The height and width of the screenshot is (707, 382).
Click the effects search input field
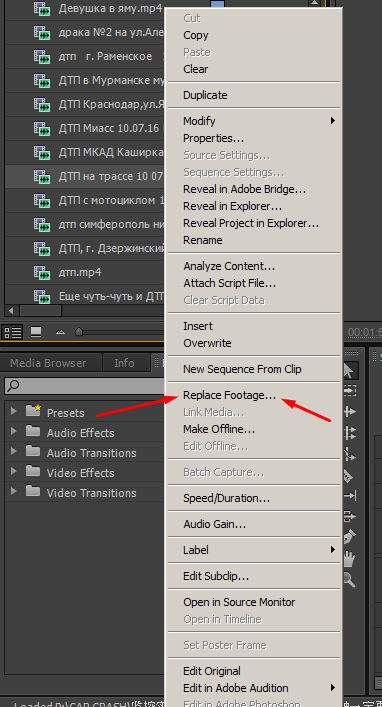(84, 386)
